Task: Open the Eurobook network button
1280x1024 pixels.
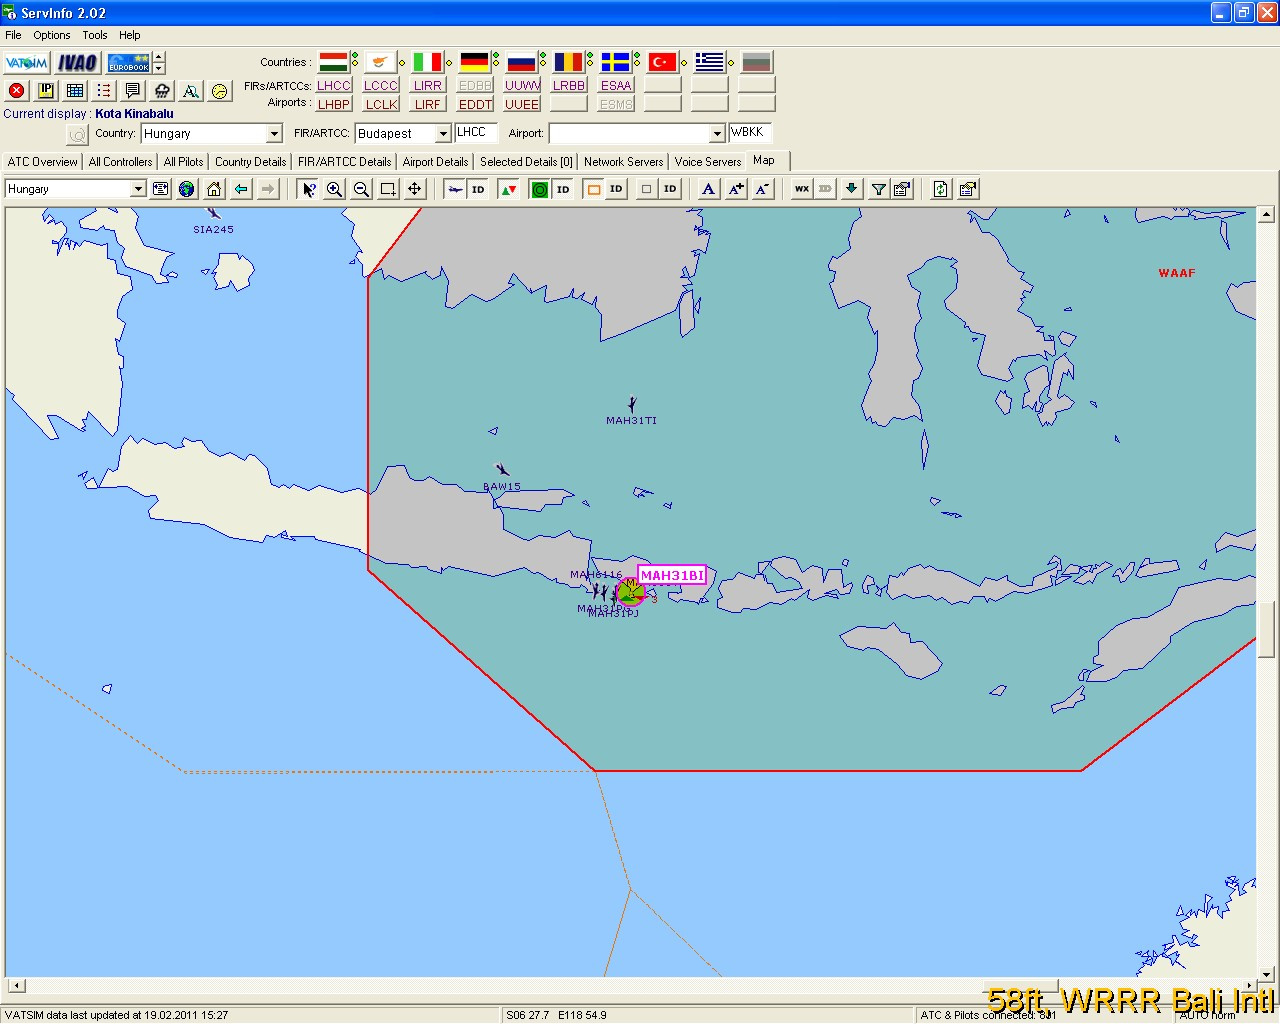Action: click(x=128, y=62)
